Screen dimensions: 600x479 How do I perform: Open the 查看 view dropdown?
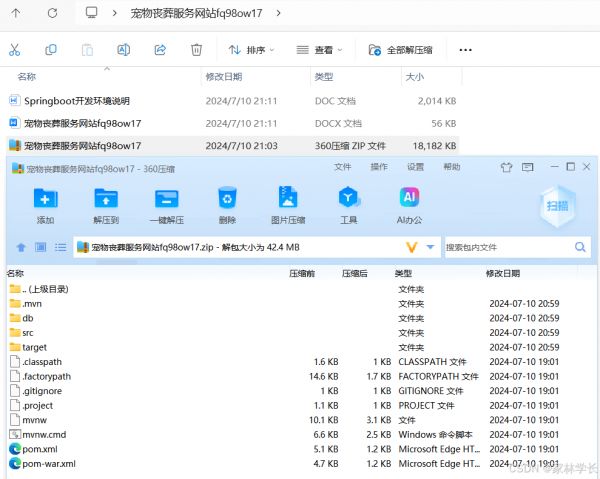click(319, 50)
